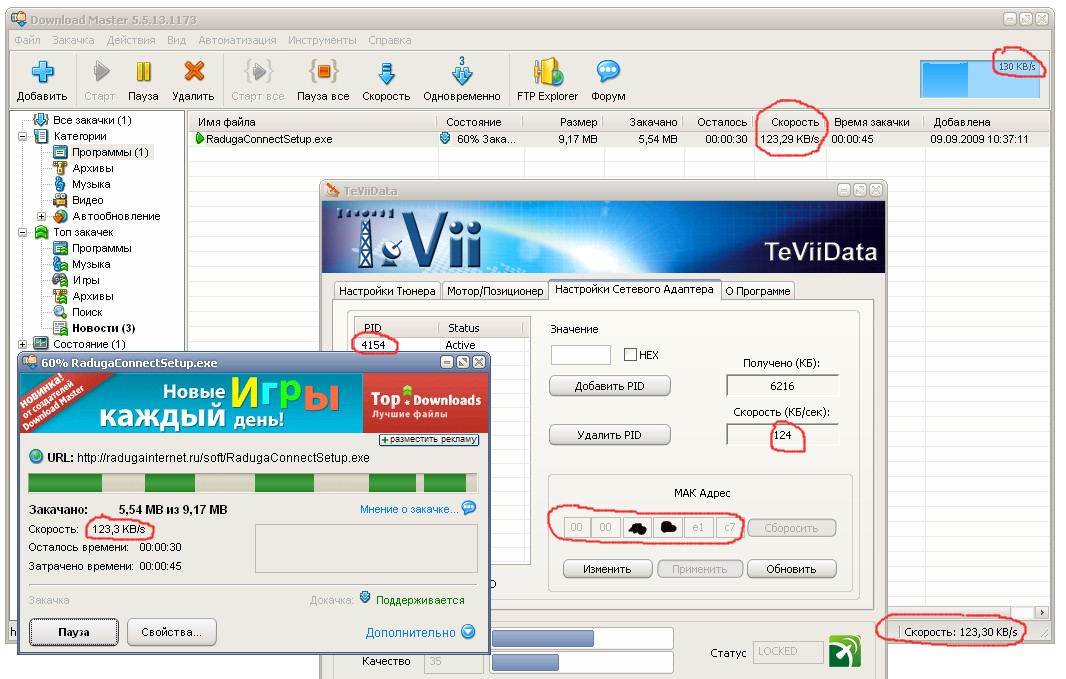Click the Значение input field
Viewport: 1066px width, 679px height.
coord(581,355)
